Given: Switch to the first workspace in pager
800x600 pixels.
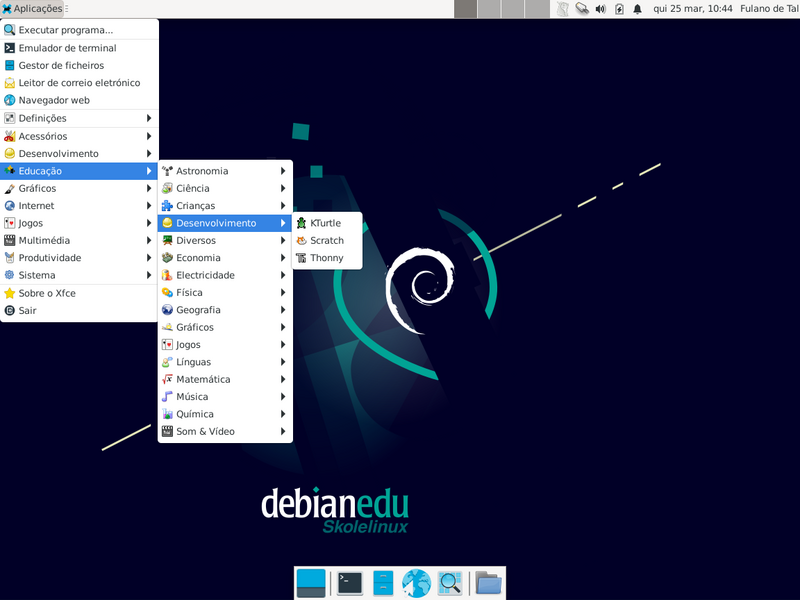Looking at the screenshot, I should [465, 9].
